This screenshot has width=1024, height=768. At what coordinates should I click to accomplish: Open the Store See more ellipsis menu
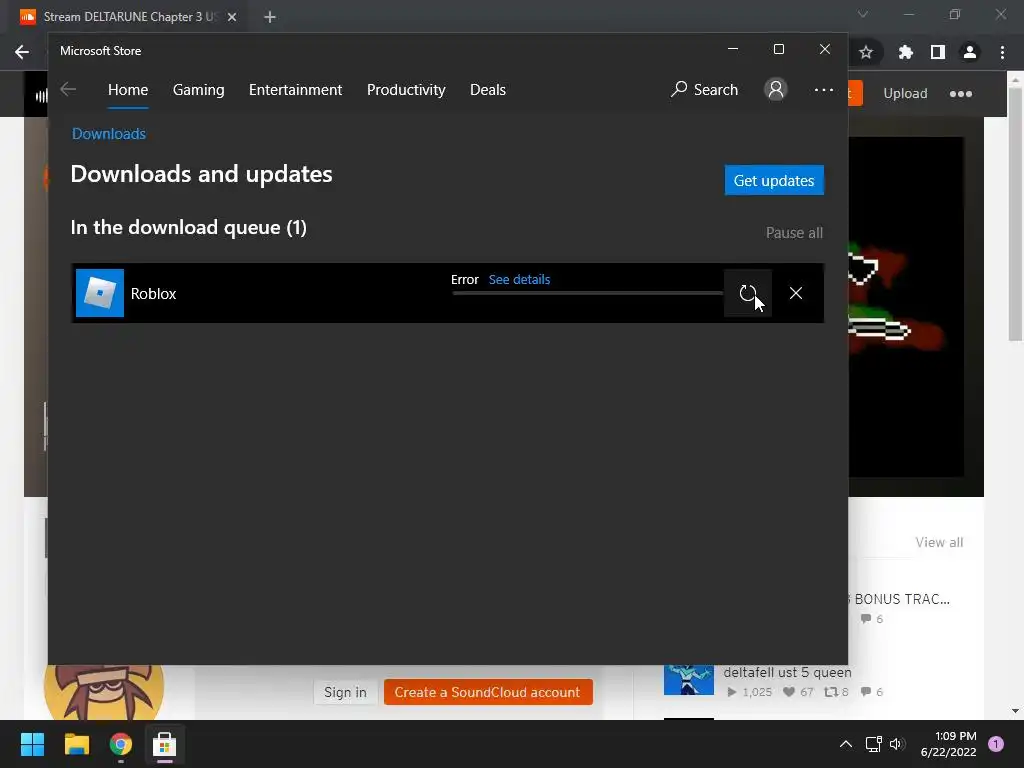coord(824,89)
